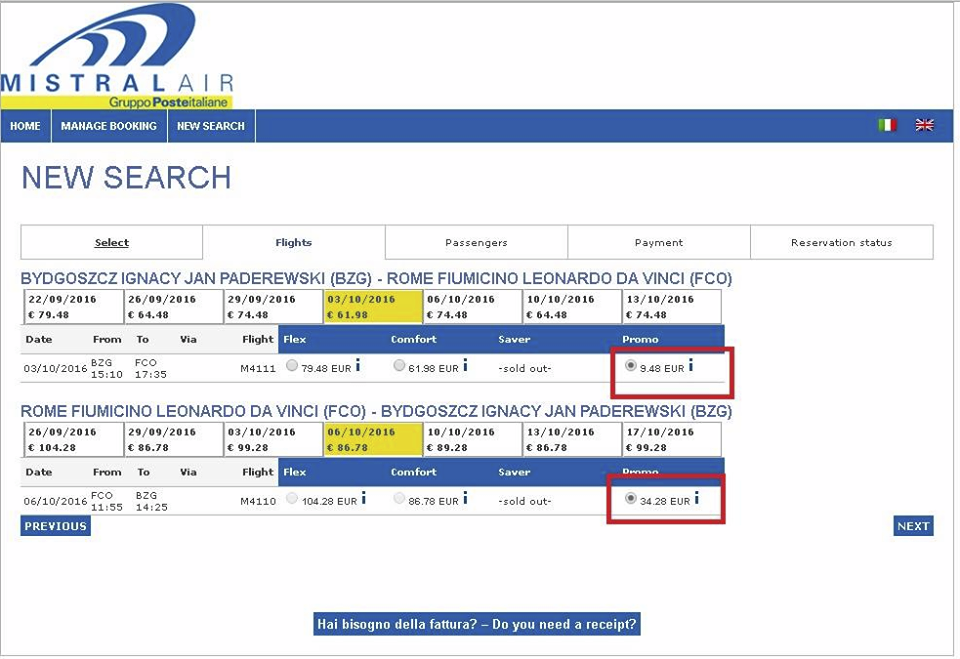Click 'Do you need a receipt?' button
960x659 pixels.
click(477, 624)
